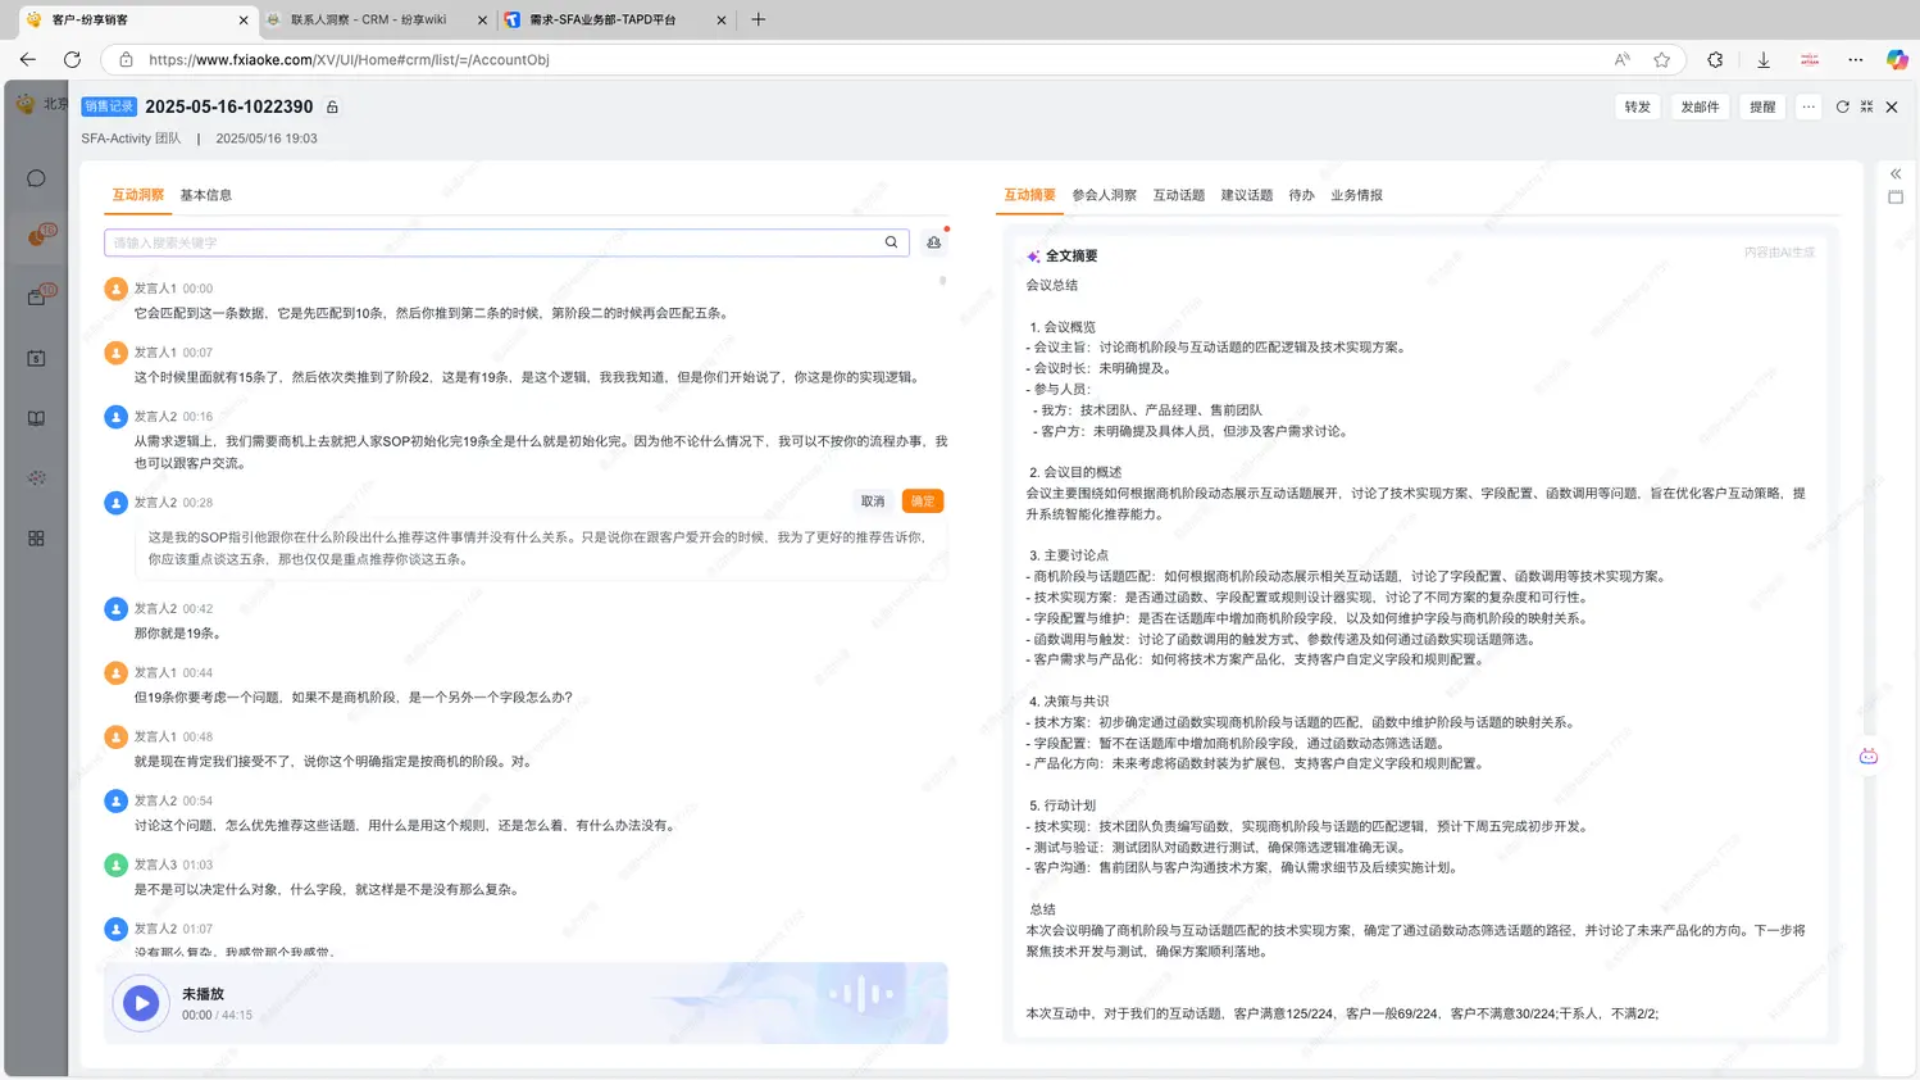This screenshot has height=1080, width=1920.
Task: Click the speaker filter icon beside the search box
Action: coord(934,242)
